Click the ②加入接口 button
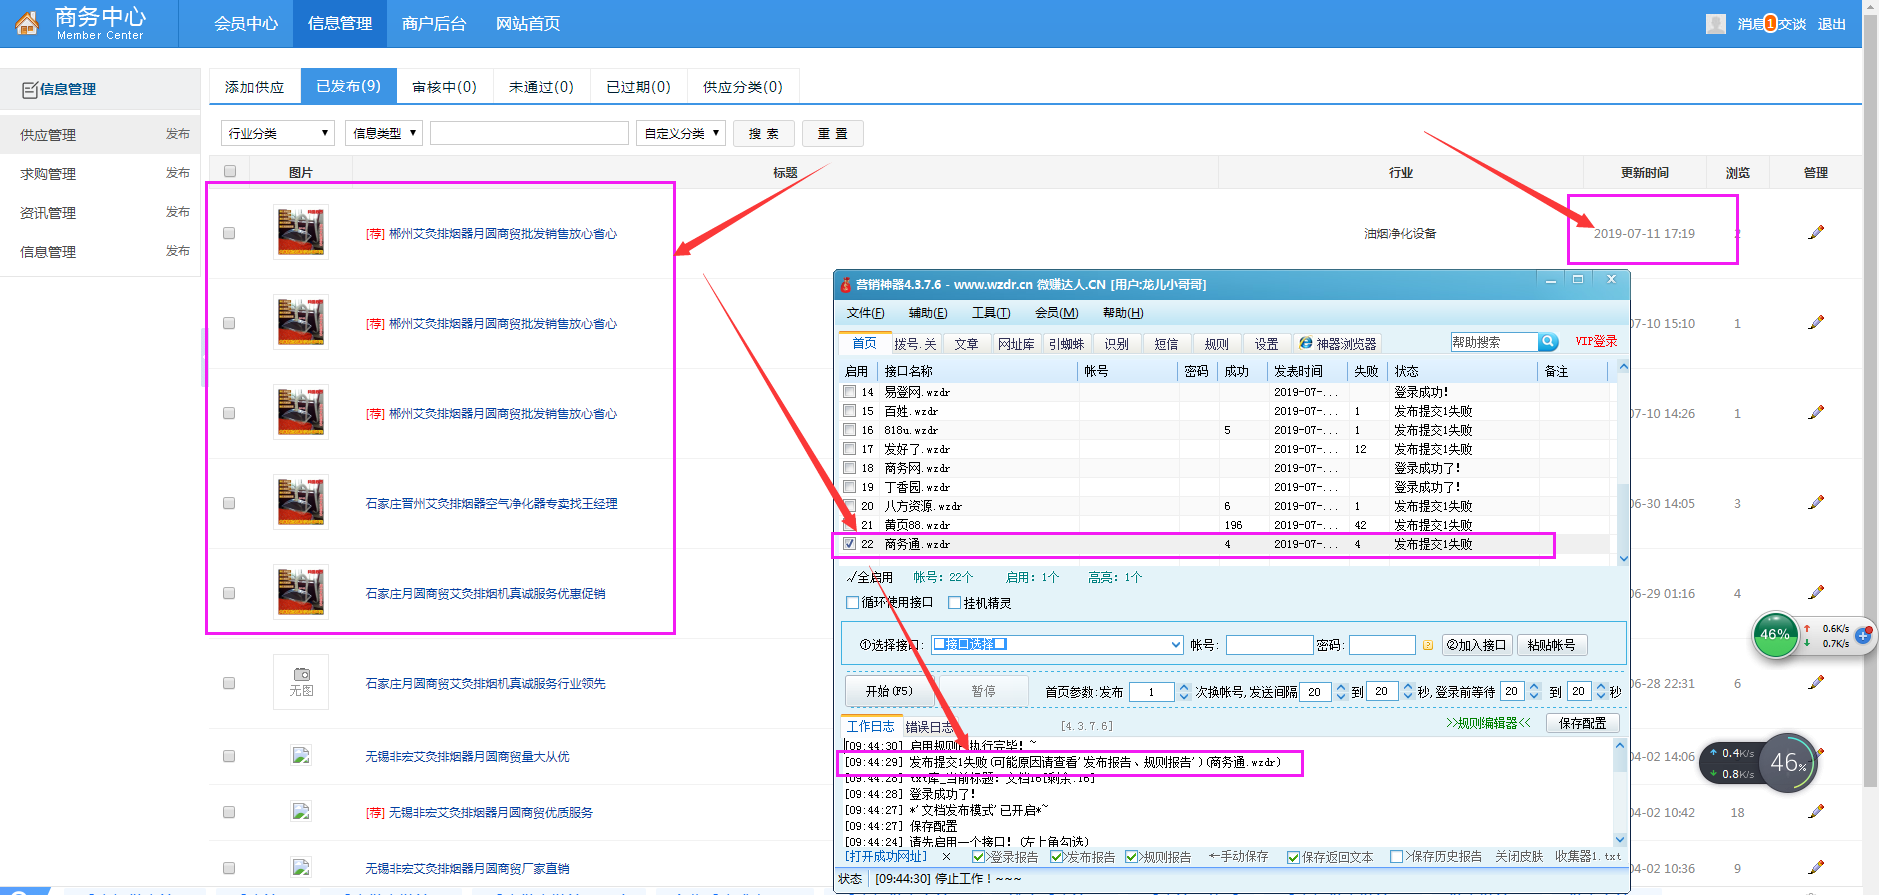 [x=1476, y=645]
